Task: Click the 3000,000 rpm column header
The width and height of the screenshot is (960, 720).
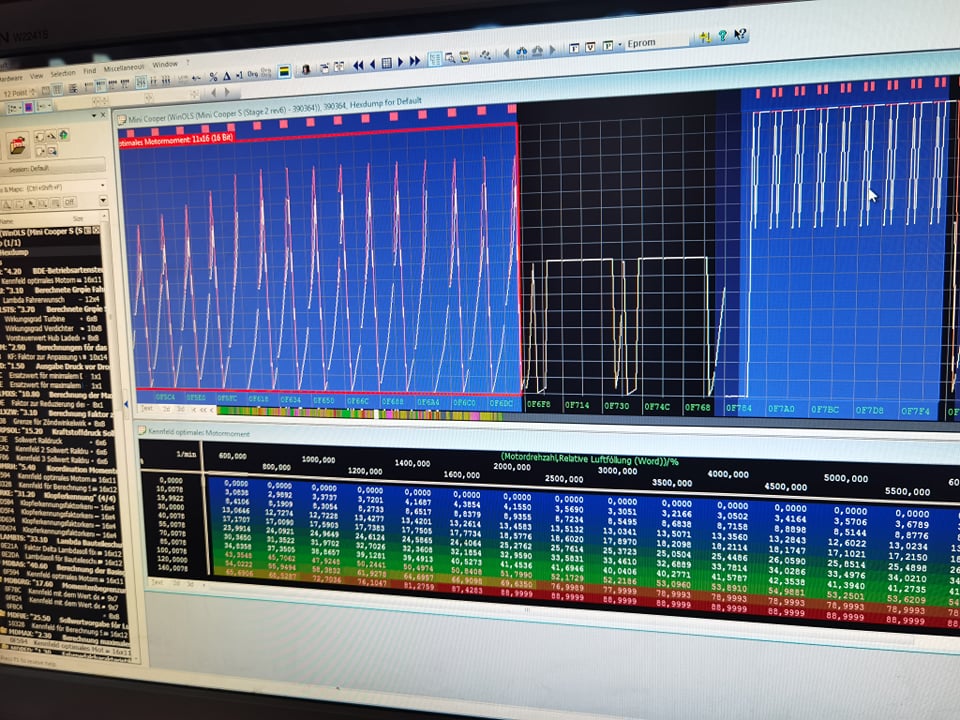Action: [x=617, y=470]
